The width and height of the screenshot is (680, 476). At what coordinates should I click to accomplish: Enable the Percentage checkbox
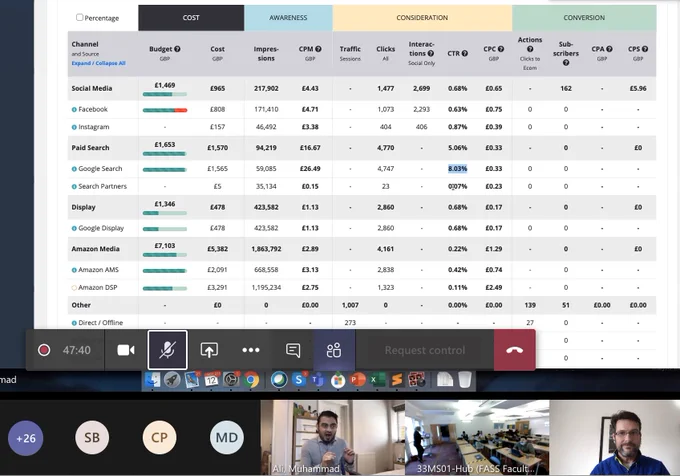(x=79, y=17)
